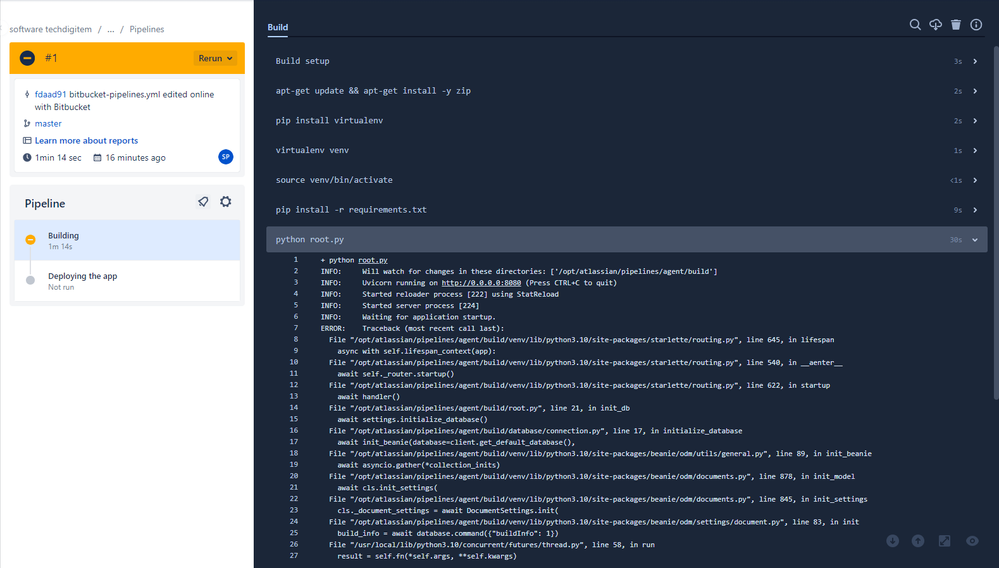This screenshot has height=568, width=999.
Task: Click the commit icon next to fdaad91
Action: tap(27, 94)
